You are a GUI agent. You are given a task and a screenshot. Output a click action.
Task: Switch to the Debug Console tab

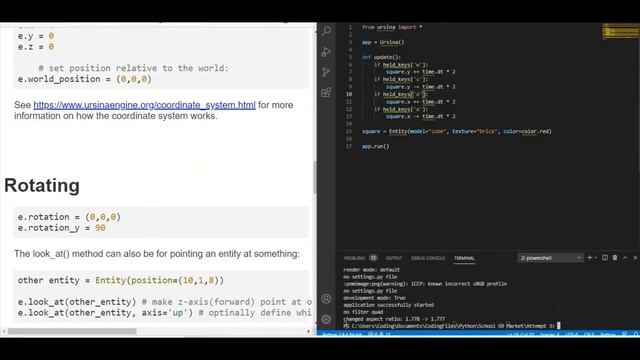tap(428, 258)
